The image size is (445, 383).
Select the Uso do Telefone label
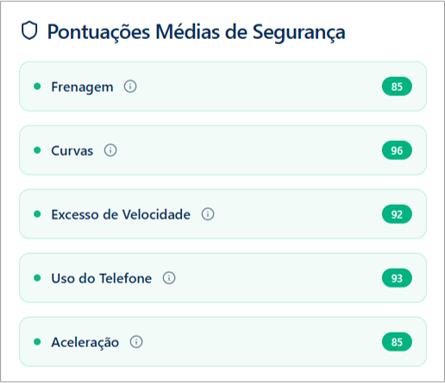[x=101, y=278]
